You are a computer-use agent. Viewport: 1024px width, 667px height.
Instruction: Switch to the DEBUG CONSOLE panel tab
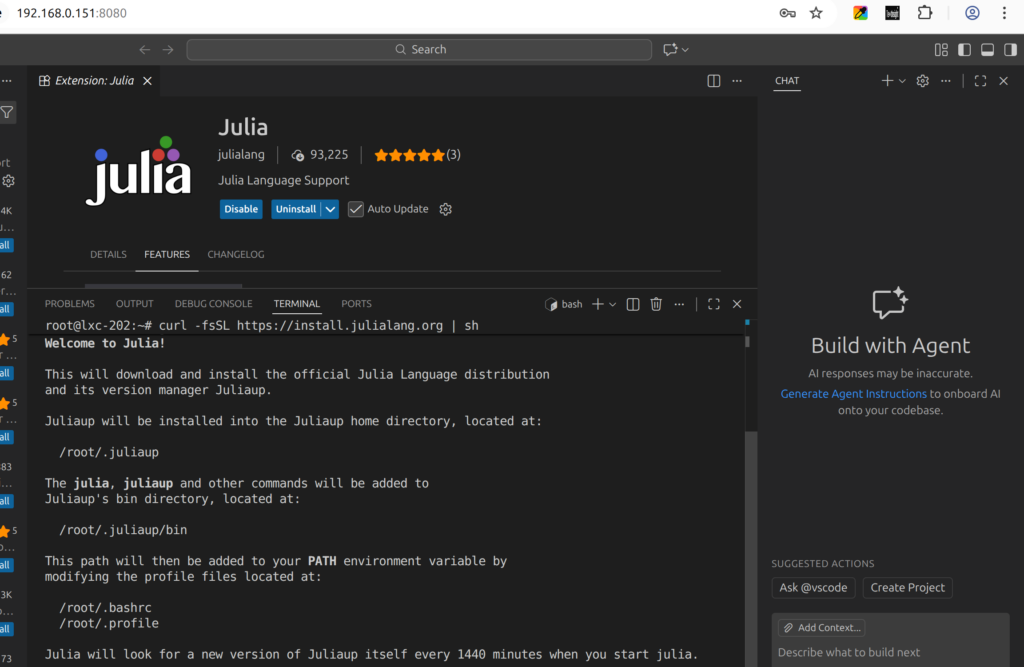213,304
